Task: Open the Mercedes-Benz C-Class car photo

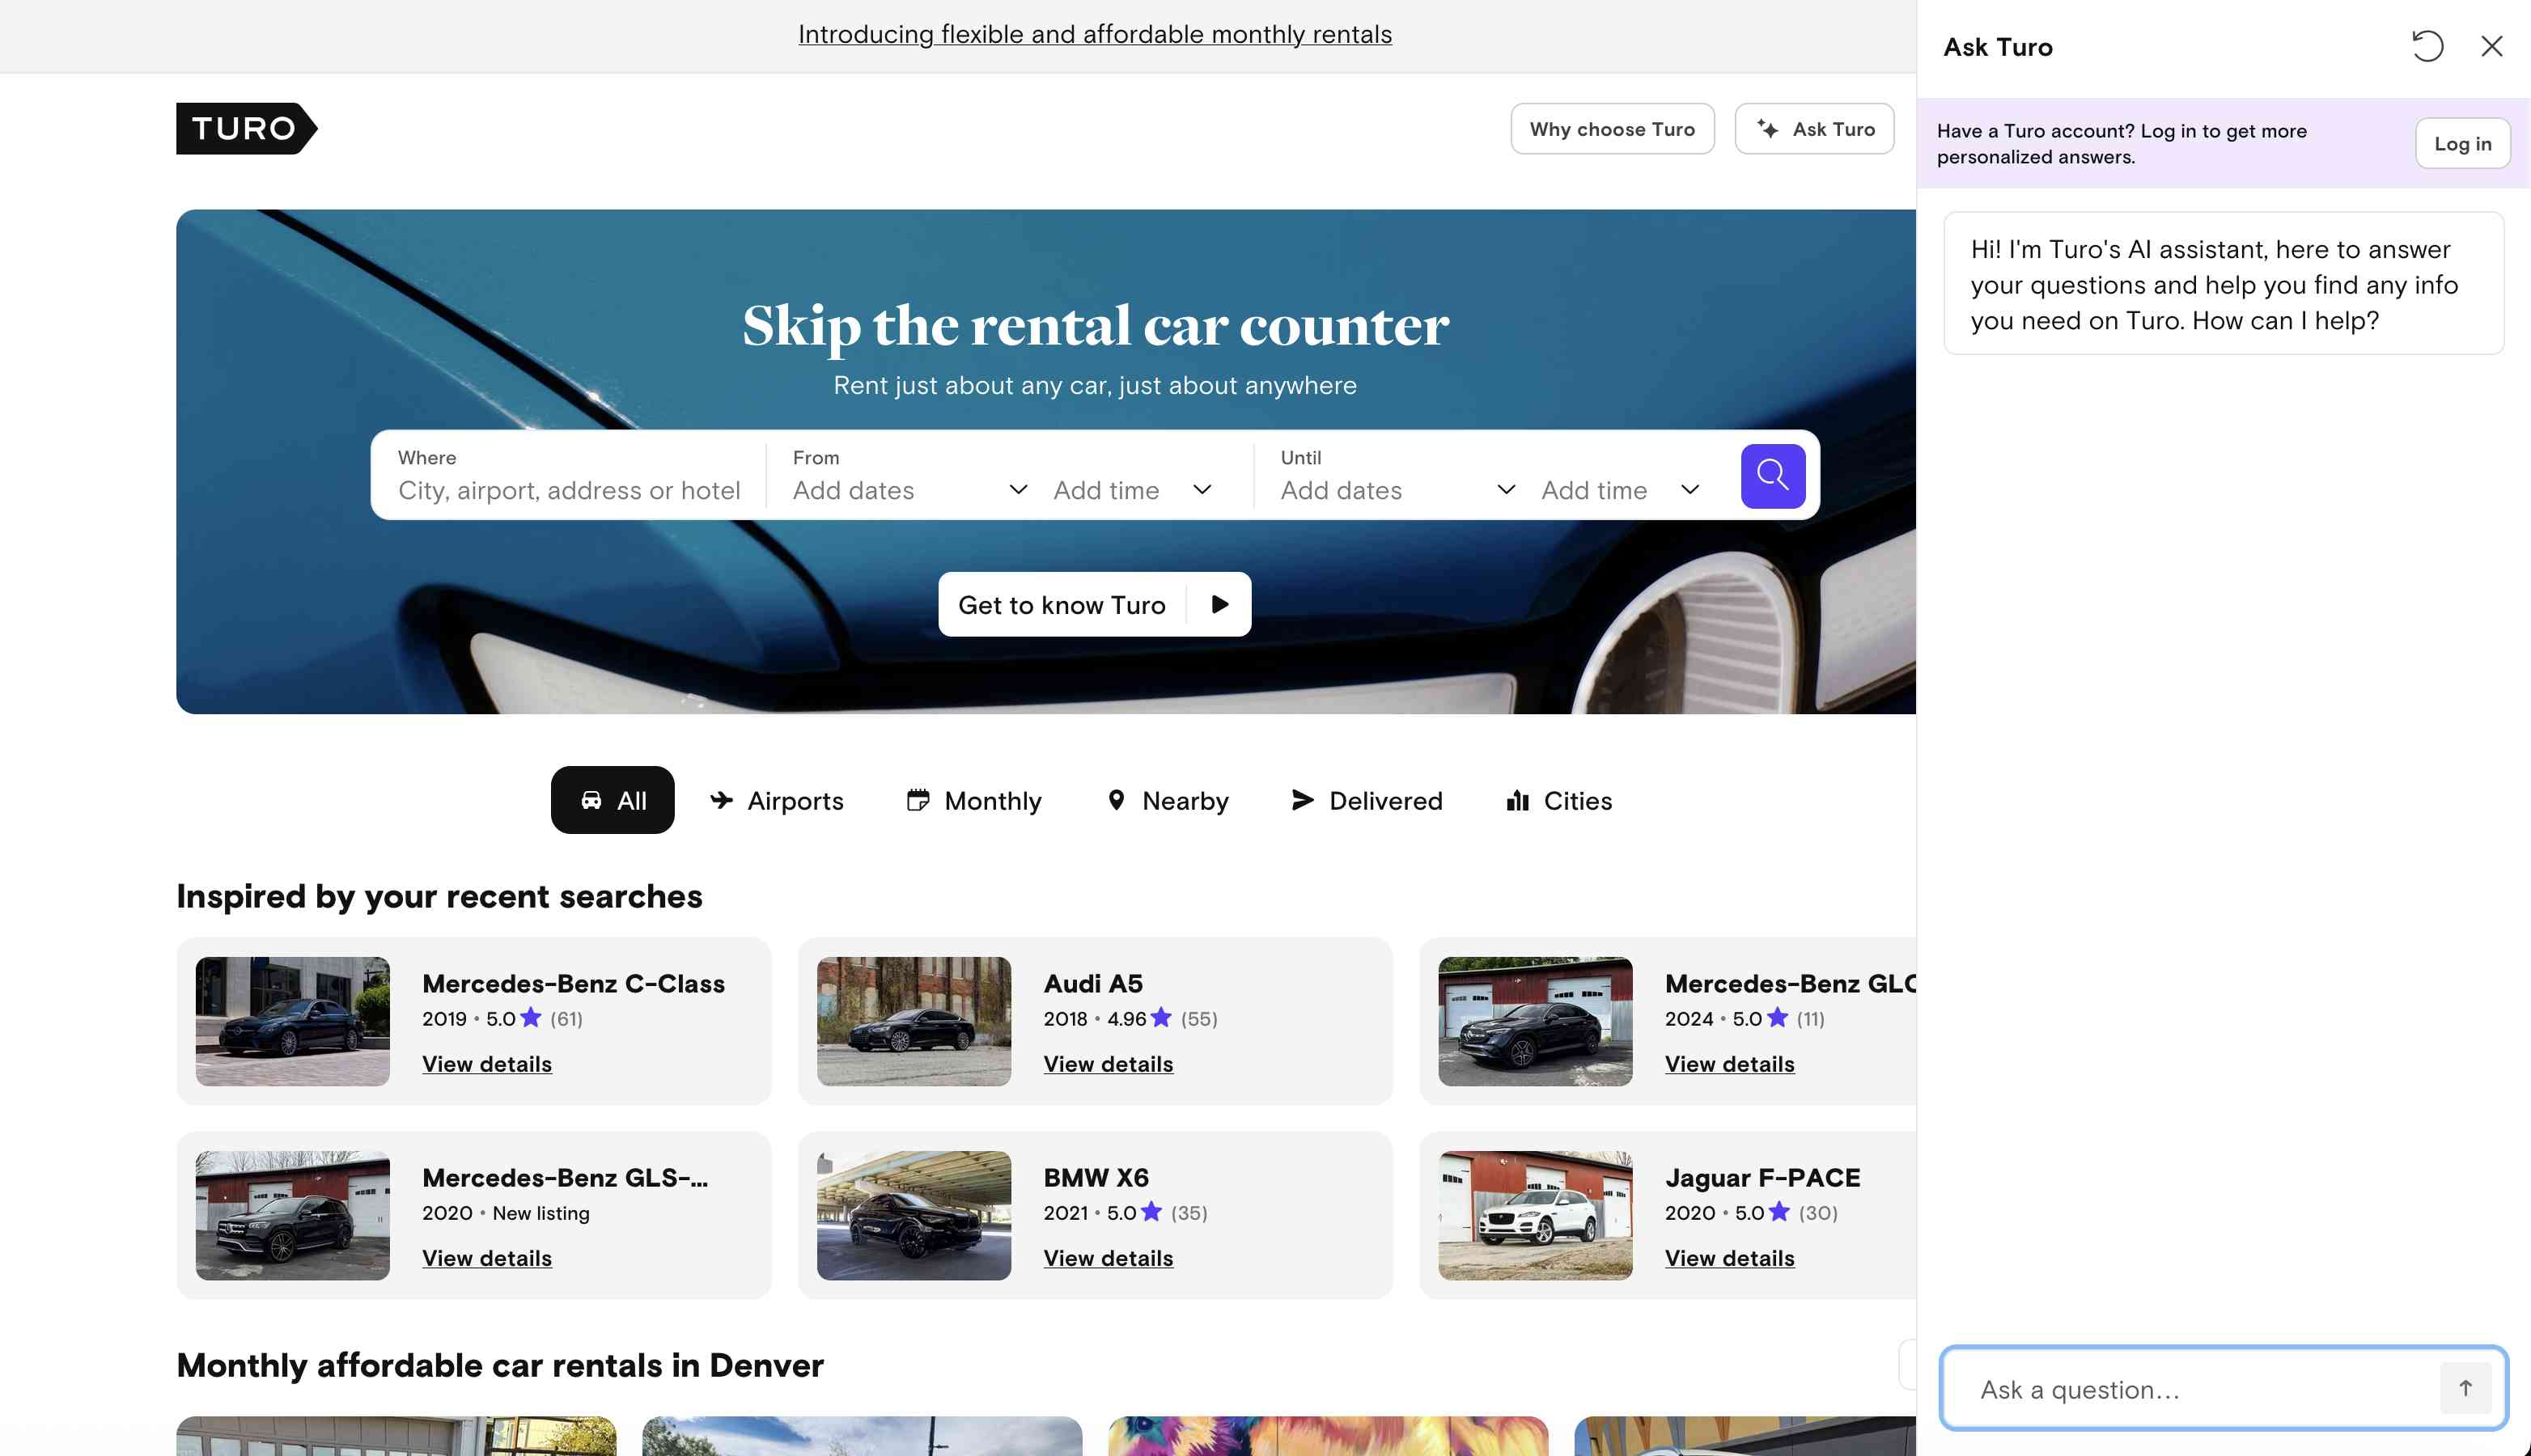Action: coord(292,1021)
